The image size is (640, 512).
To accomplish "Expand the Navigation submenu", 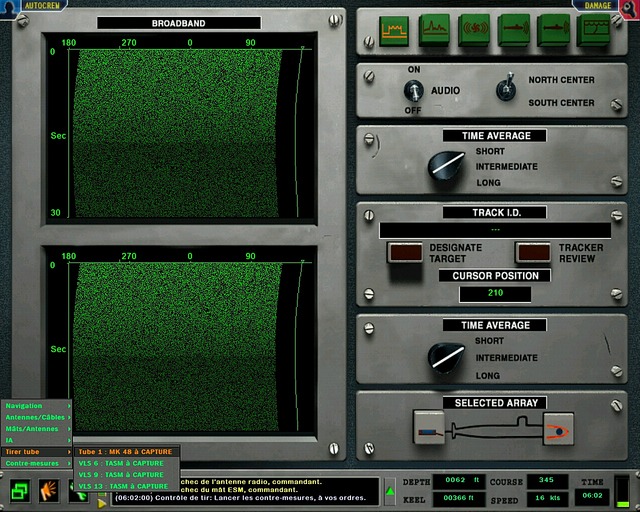I will pyautogui.click(x=36, y=405).
